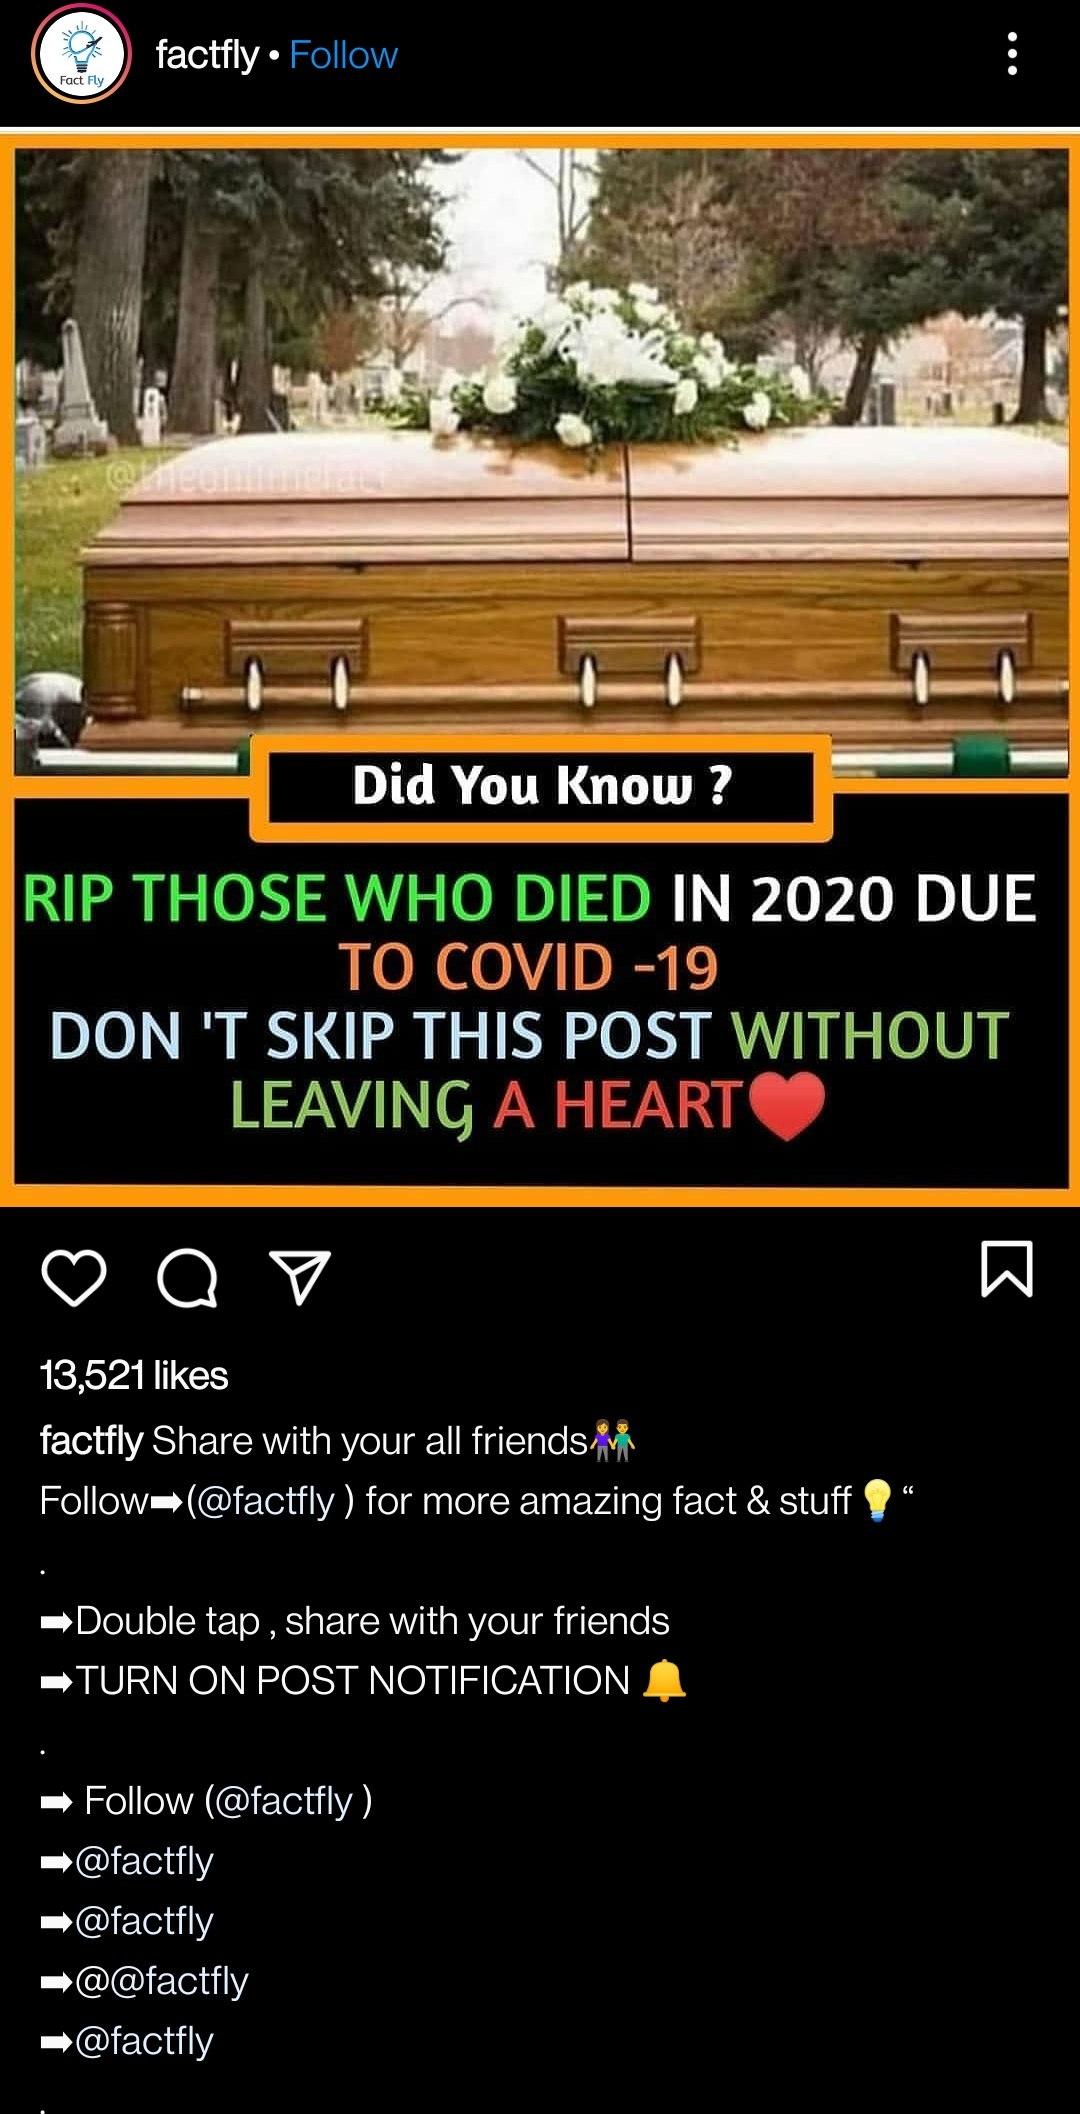1080x2114 pixels.
Task: View the 13,521 likes list
Action: 134,1375
